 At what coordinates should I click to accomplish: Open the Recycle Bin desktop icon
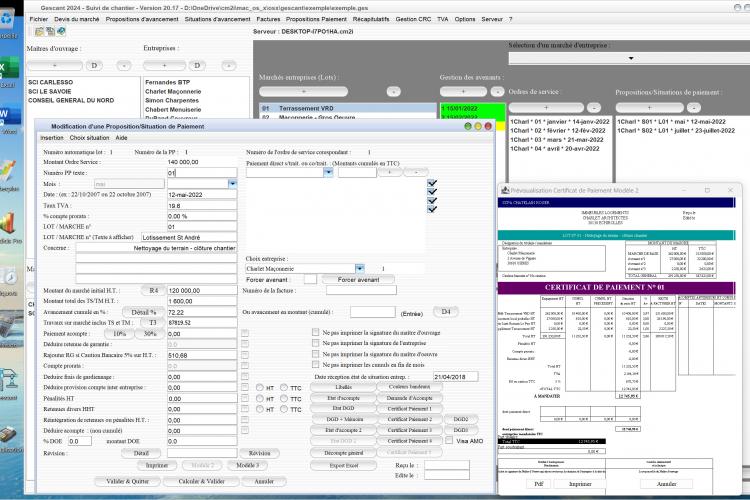(x=8, y=20)
